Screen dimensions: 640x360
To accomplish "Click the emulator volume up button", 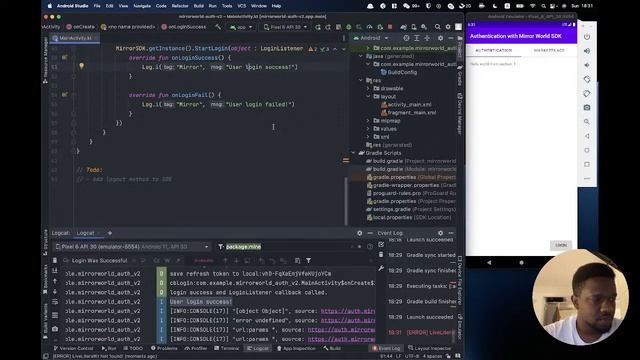I will pyautogui.click(x=587, y=51).
